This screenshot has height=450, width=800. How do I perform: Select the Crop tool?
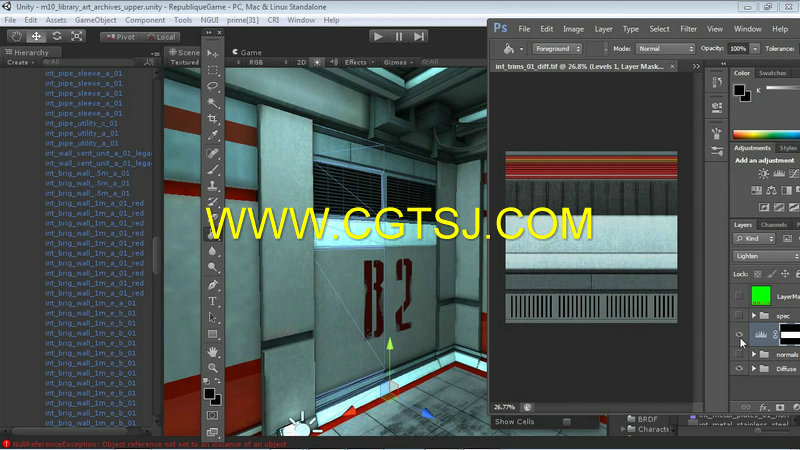pos(213,119)
